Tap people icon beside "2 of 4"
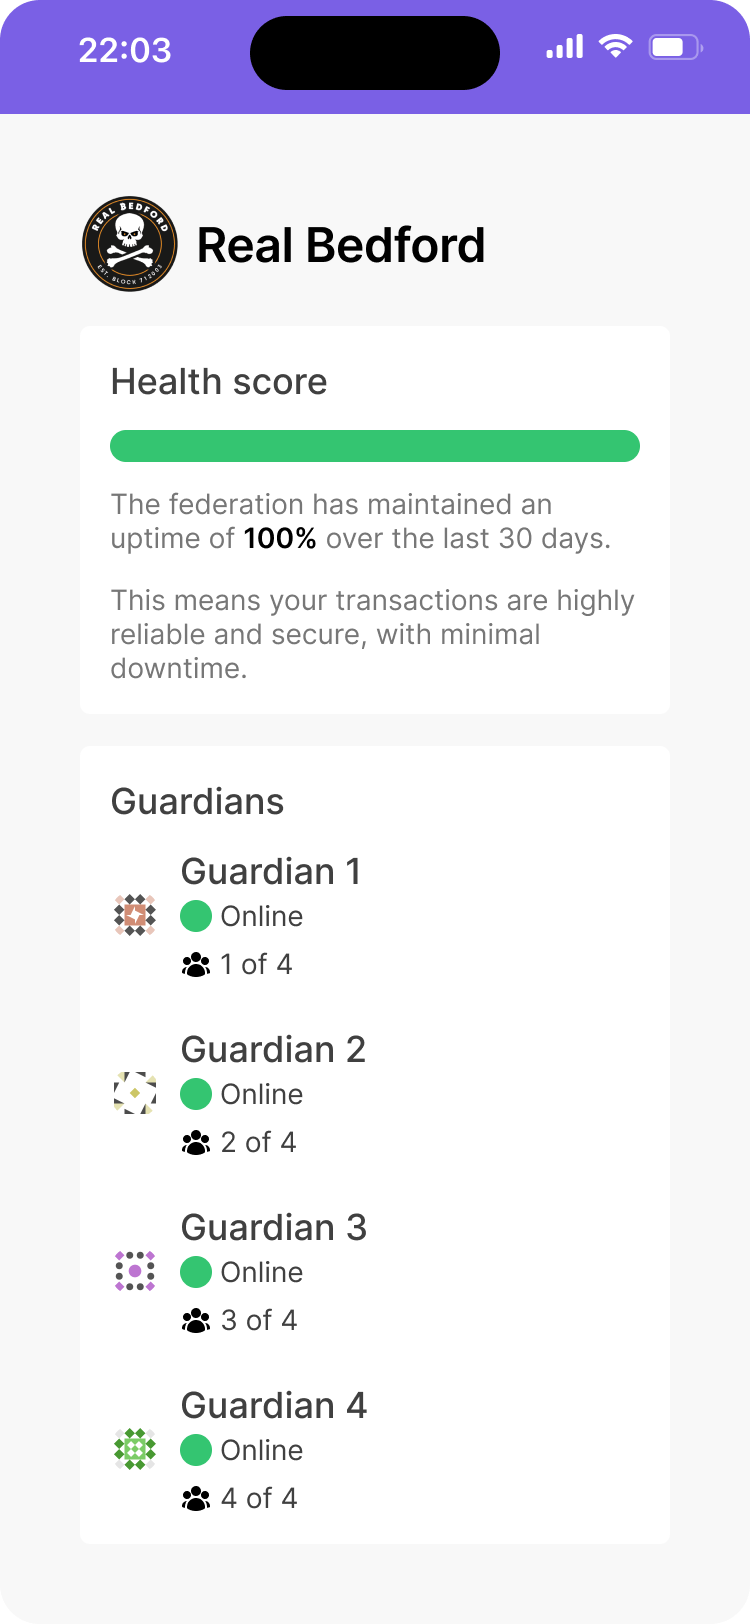The width and height of the screenshot is (750, 1624). pyautogui.click(x=196, y=1143)
